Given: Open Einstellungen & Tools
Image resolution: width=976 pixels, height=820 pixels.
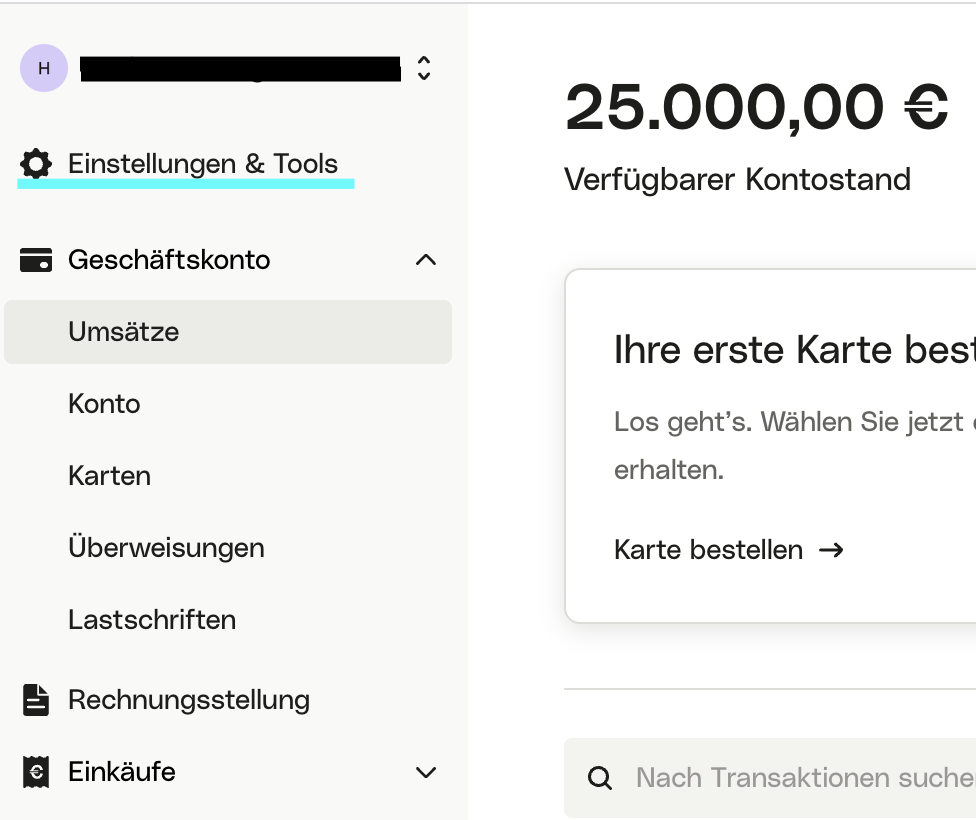Looking at the screenshot, I should (203, 164).
